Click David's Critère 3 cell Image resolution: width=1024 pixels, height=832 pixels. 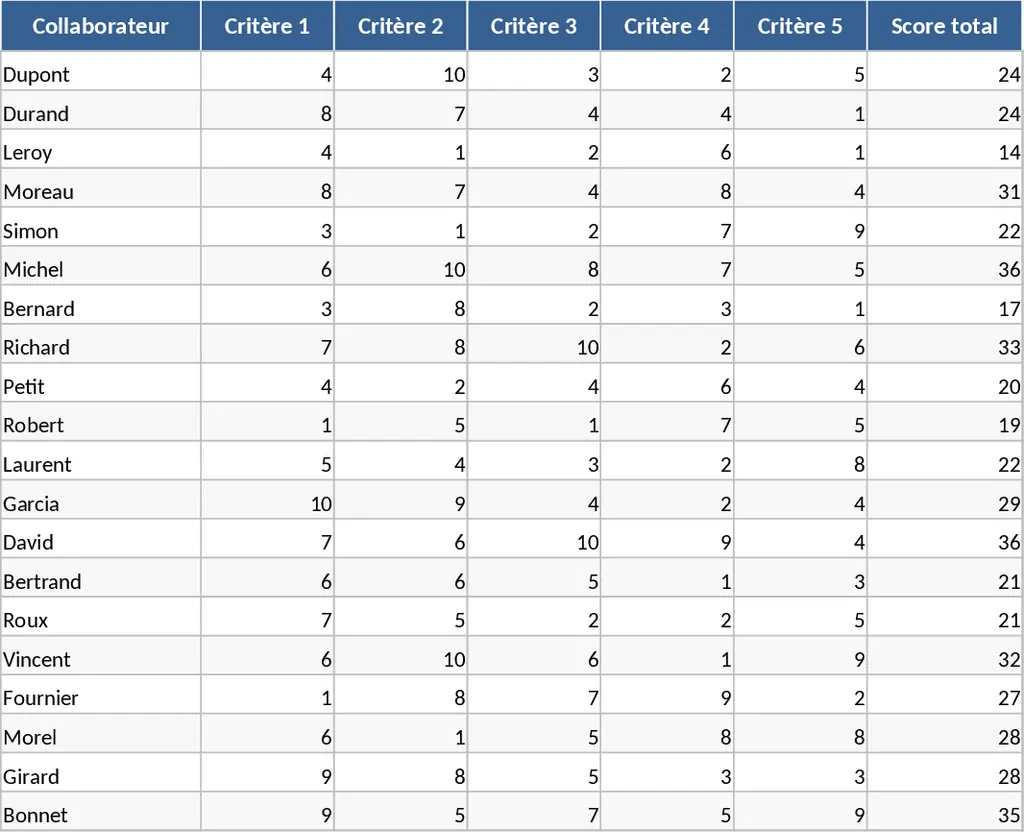pos(534,542)
